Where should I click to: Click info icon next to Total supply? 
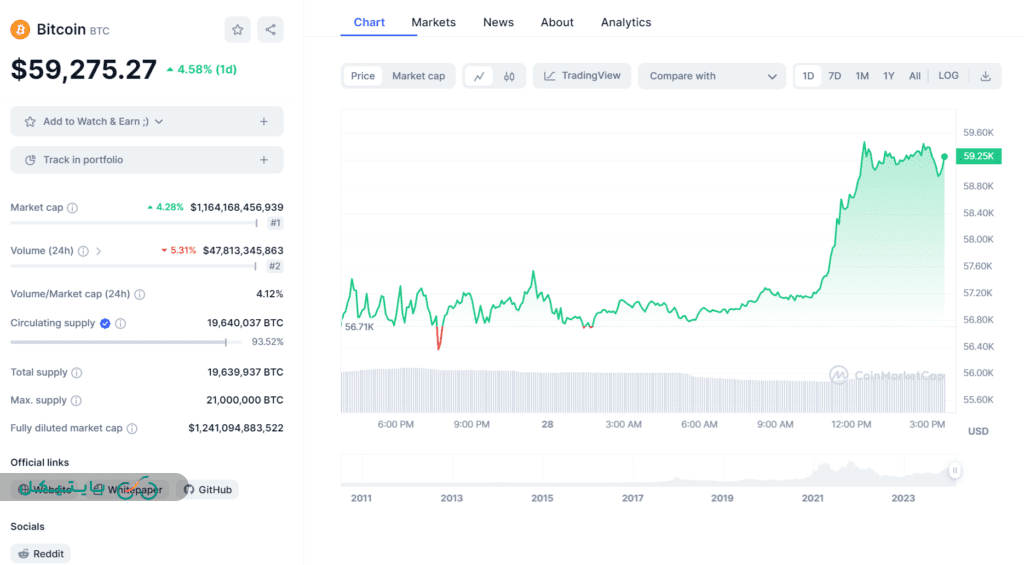(x=77, y=372)
